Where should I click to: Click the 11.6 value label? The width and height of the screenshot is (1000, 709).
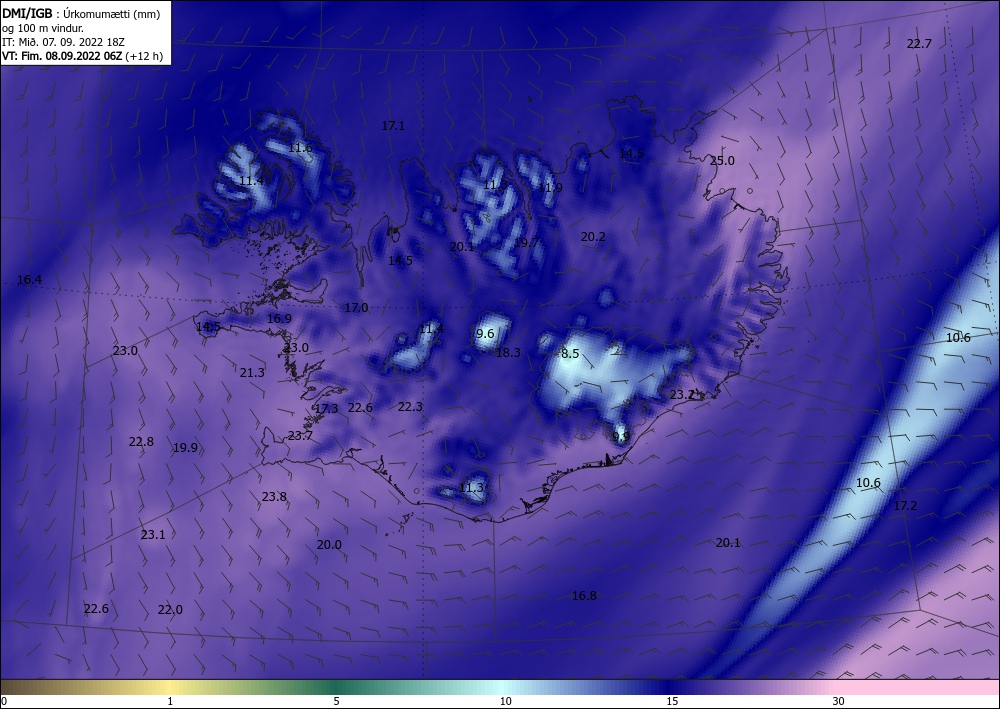point(300,148)
